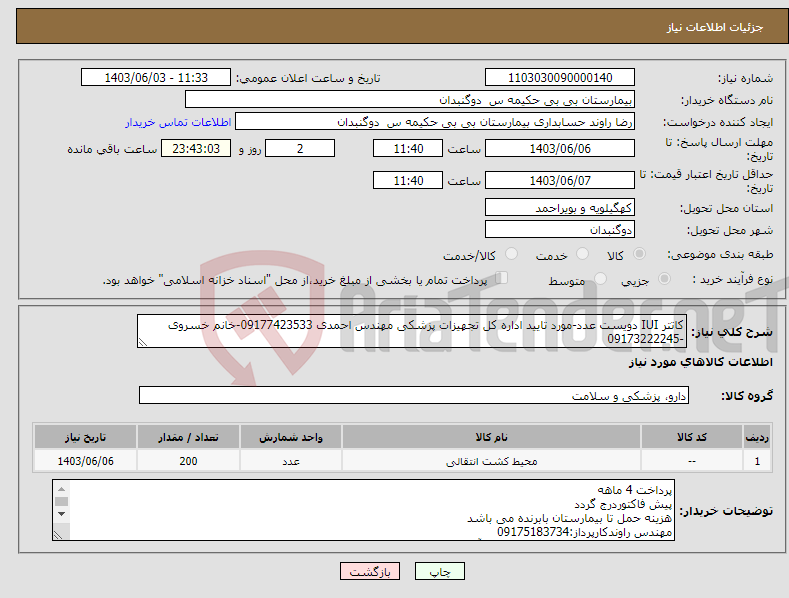
Task: Click the response deadline date 1403/06/06 field
Action: click(x=560, y=148)
